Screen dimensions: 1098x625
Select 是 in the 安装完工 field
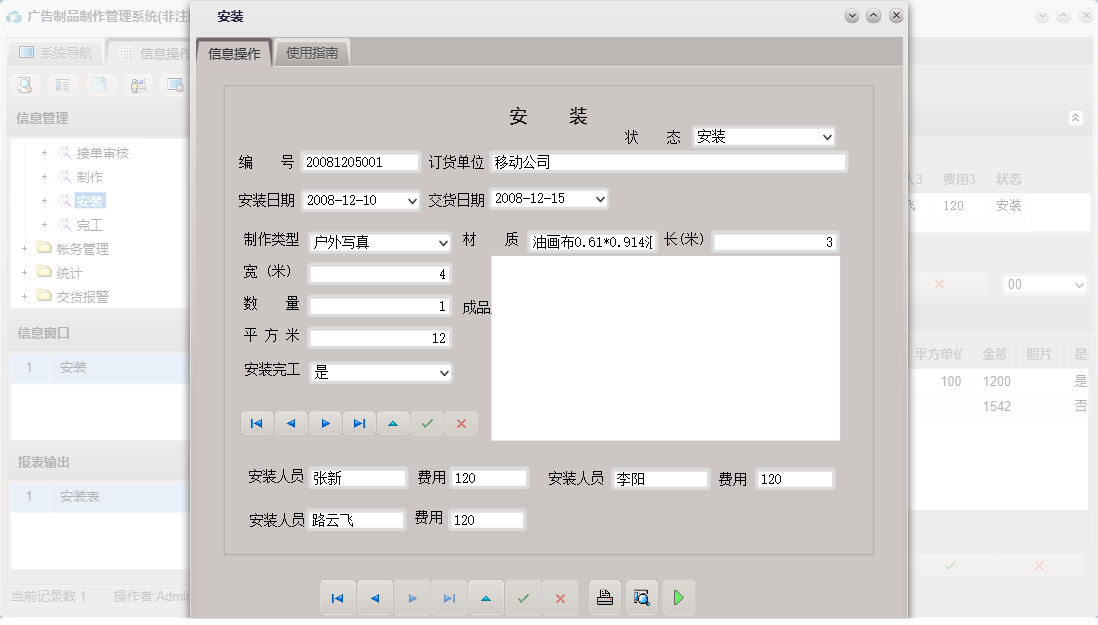380,372
